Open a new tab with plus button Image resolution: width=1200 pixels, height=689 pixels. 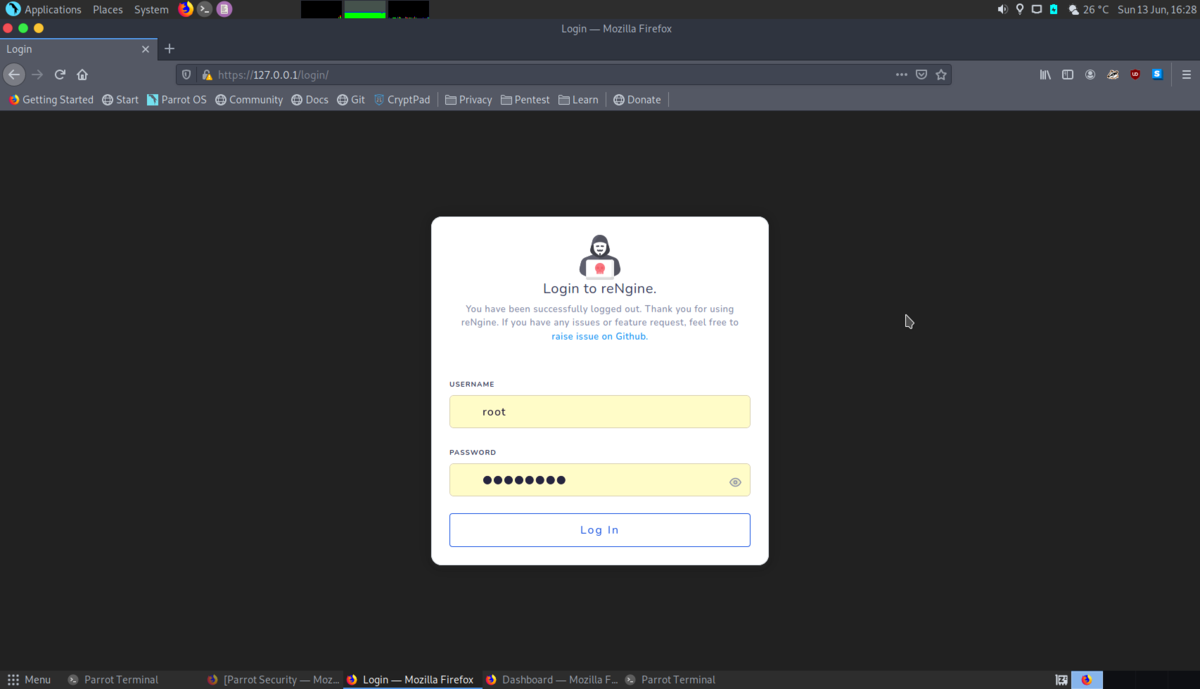[x=169, y=48]
